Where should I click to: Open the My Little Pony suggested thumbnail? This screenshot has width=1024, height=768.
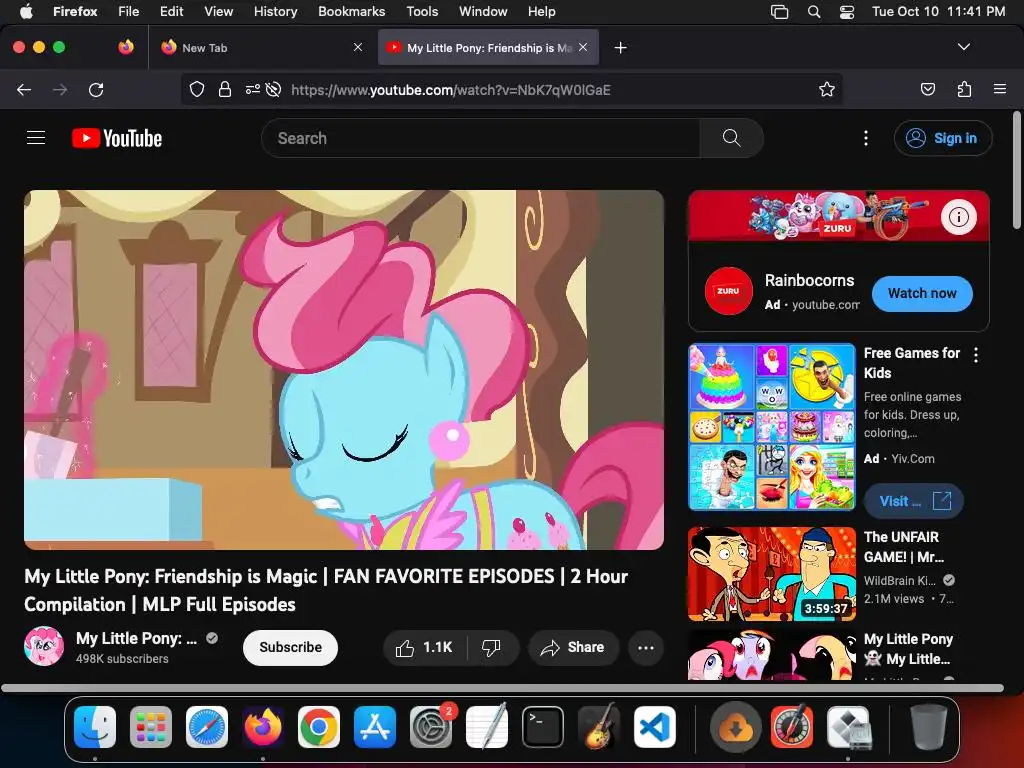click(772, 655)
